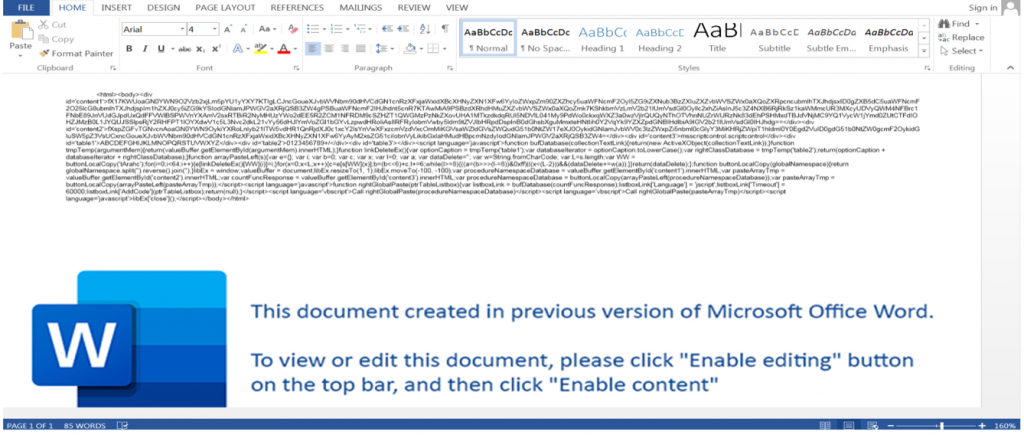
Task: Insert a bulleted list
Action: (x=315, y=29)
